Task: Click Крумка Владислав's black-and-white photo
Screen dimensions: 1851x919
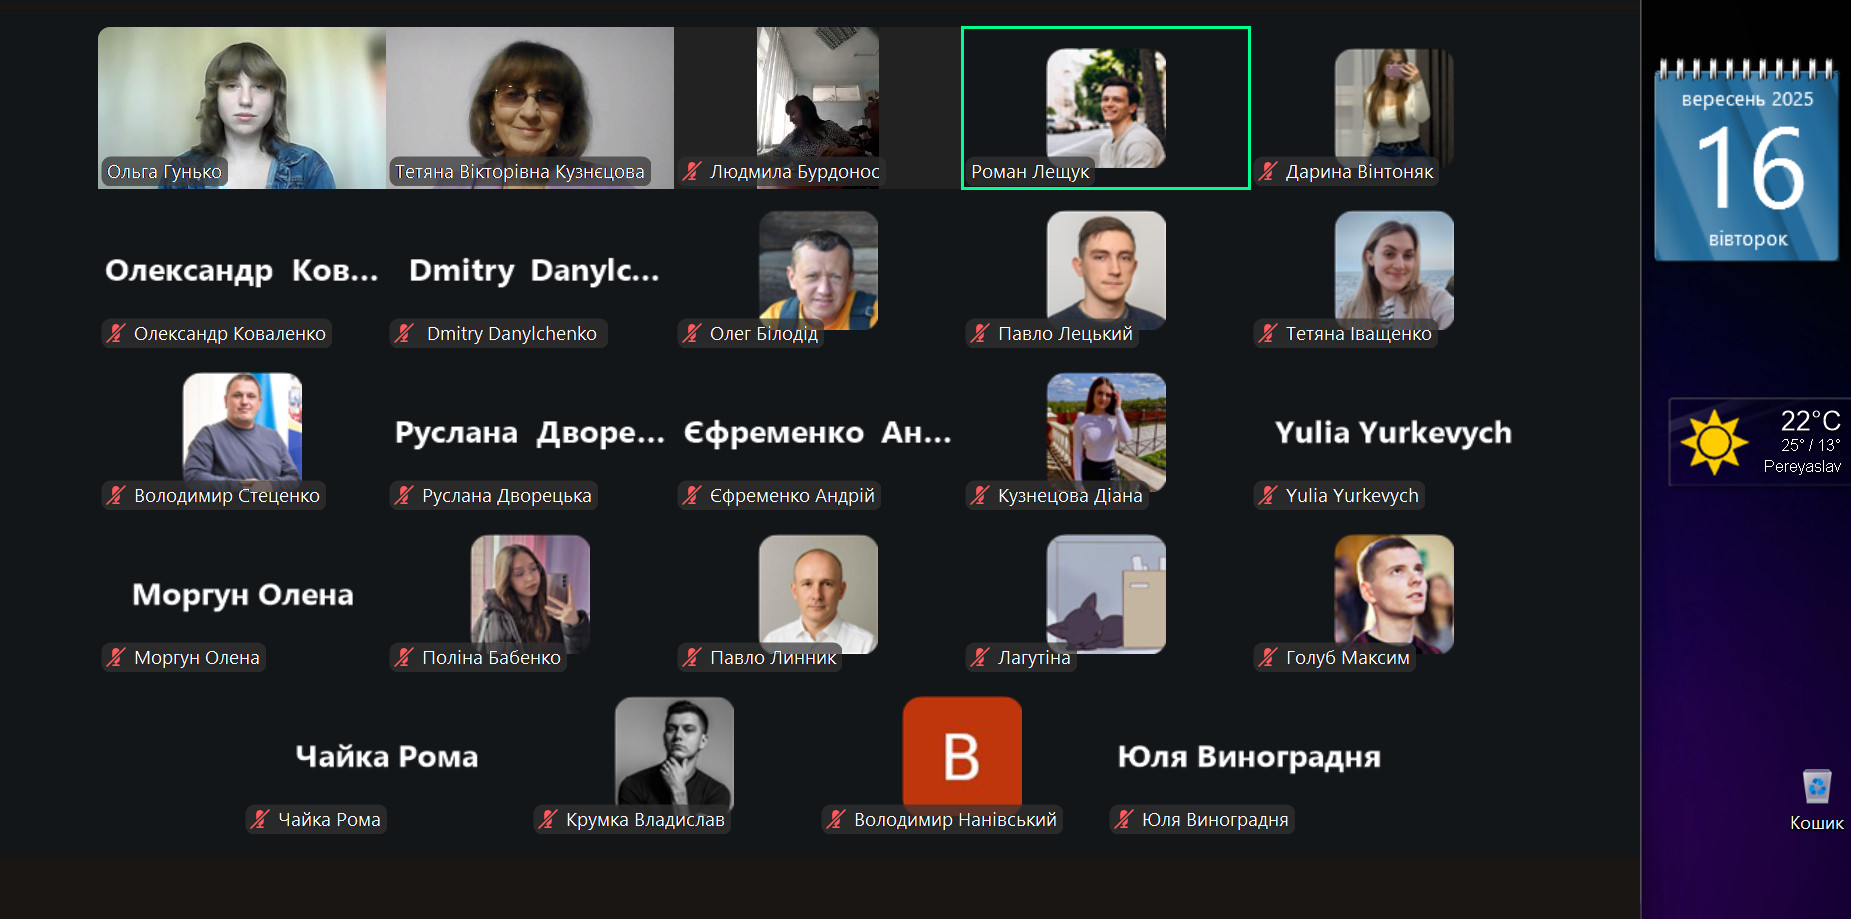Action: click(x=674, y=754)
